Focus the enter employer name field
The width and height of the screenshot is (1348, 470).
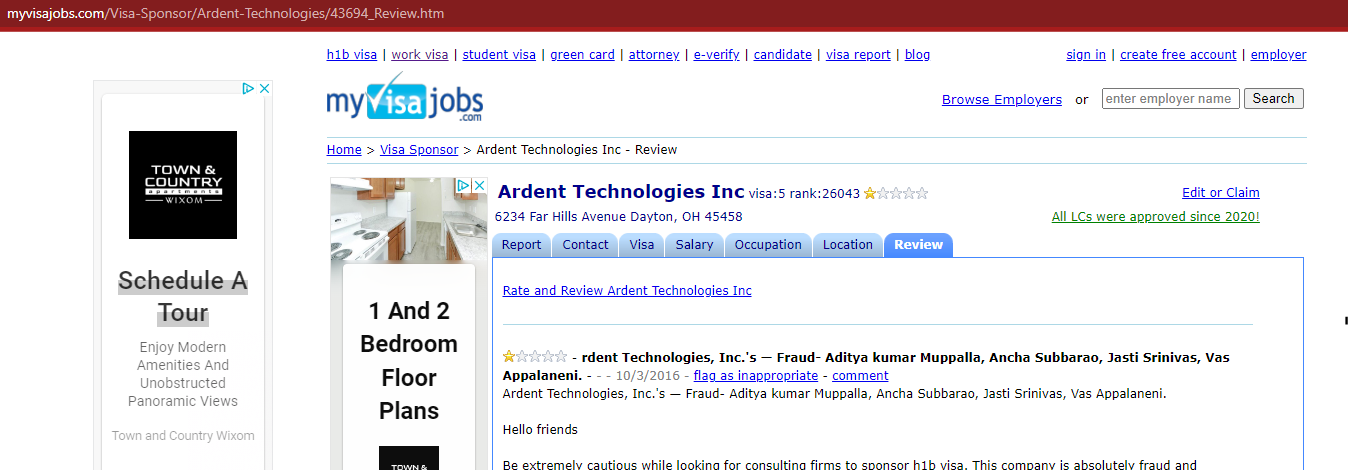1170,99
